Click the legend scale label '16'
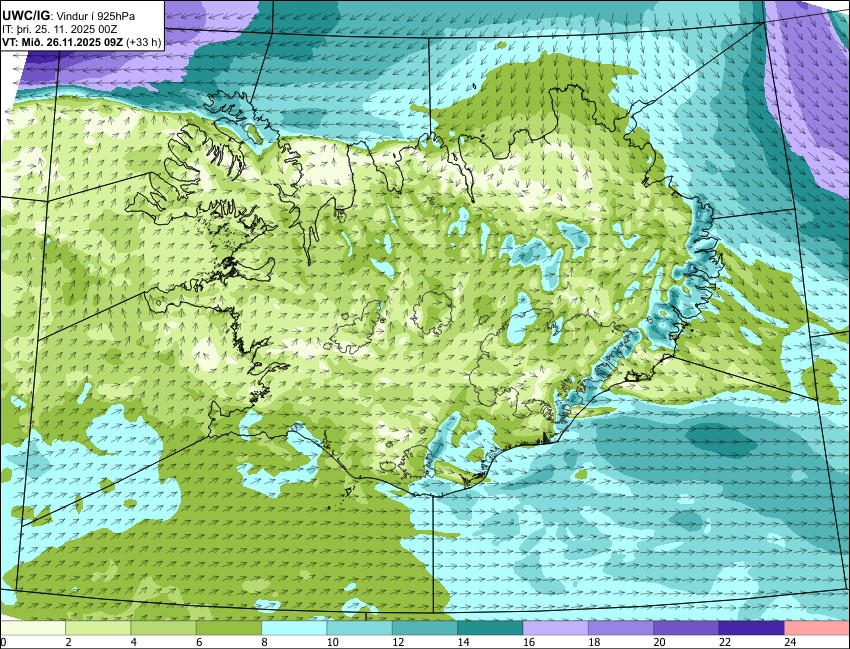 click(x=529, y=642)
